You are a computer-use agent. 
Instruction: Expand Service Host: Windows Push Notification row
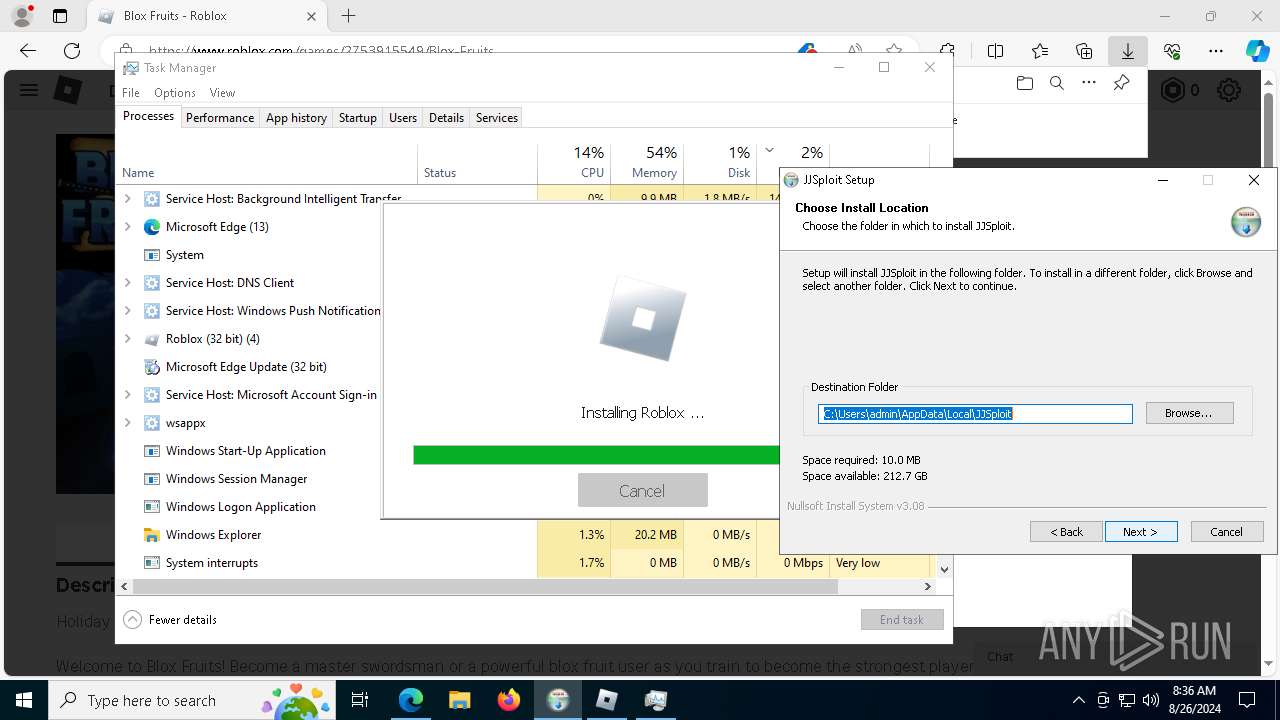click(127, 311)
